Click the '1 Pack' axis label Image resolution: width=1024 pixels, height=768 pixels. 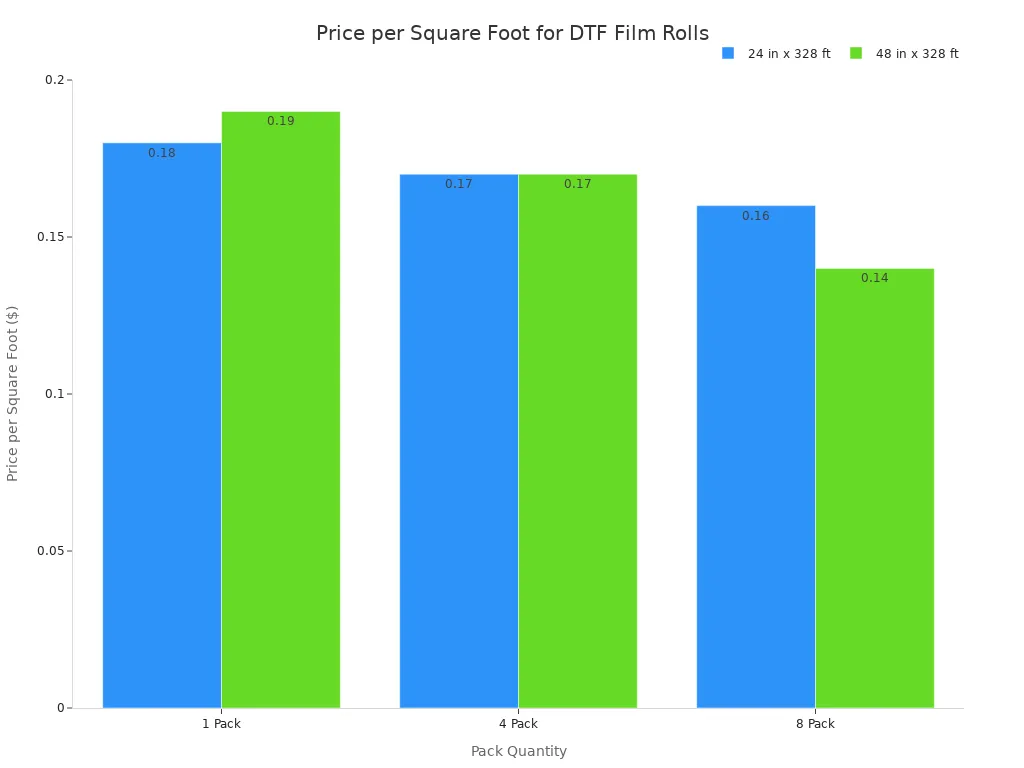coord(221,724)
